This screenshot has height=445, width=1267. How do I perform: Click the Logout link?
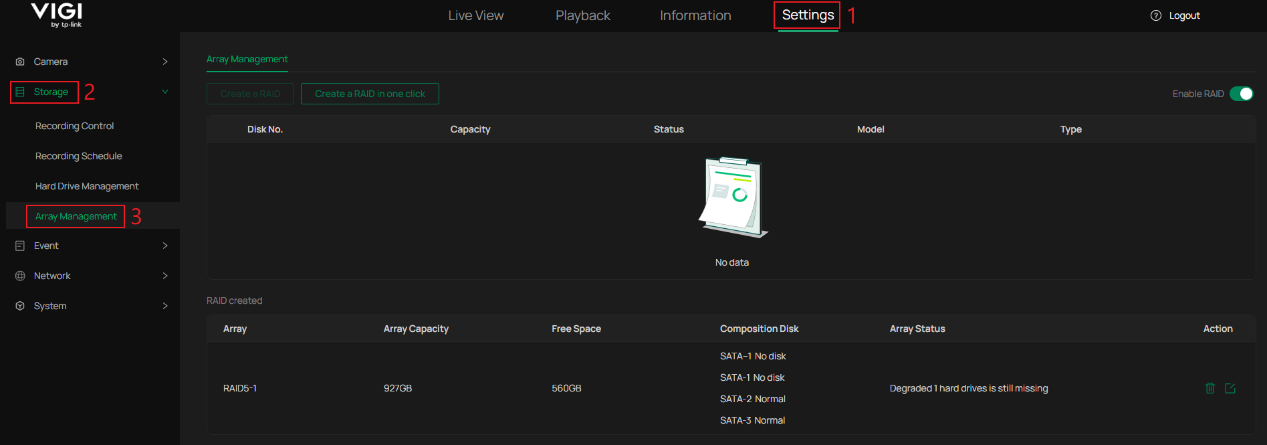point(1184,16)
